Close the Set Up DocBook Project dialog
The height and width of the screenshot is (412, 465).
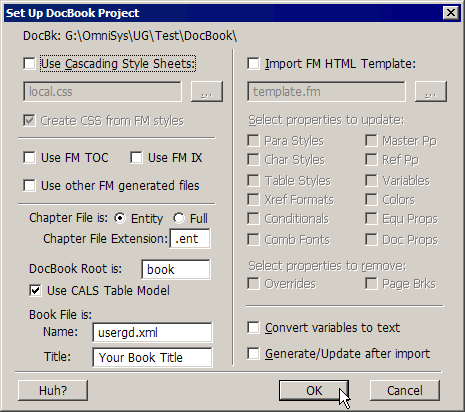[451, 13]
